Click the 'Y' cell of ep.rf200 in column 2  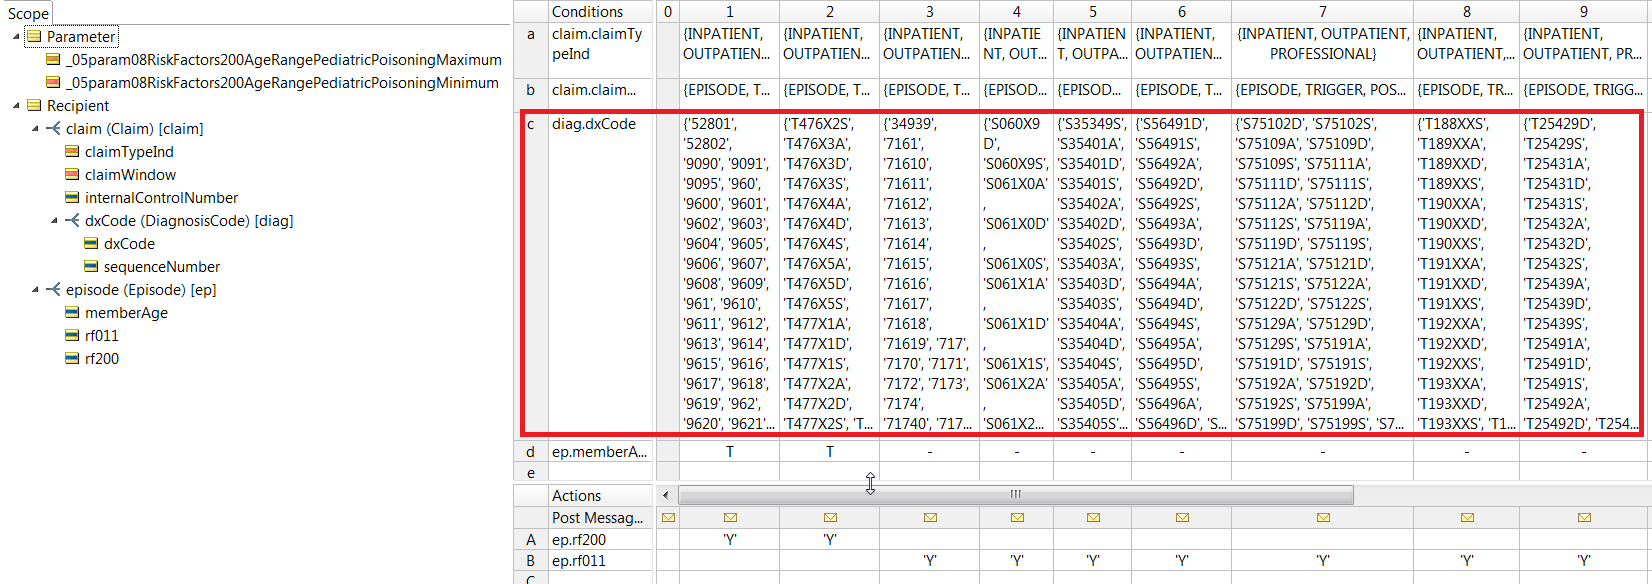[x=830, y=540]
